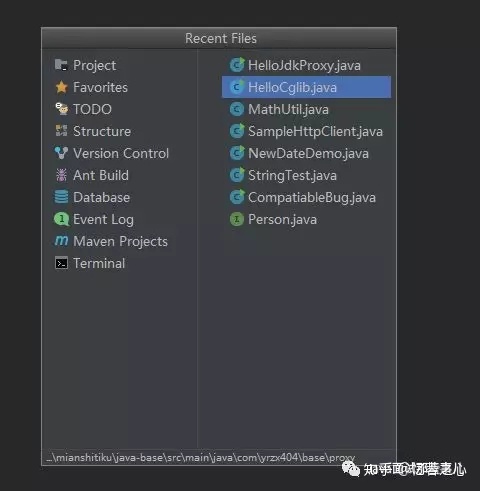Open NewDateDemo.java from the list
The image size is (480, 491).
299,153
